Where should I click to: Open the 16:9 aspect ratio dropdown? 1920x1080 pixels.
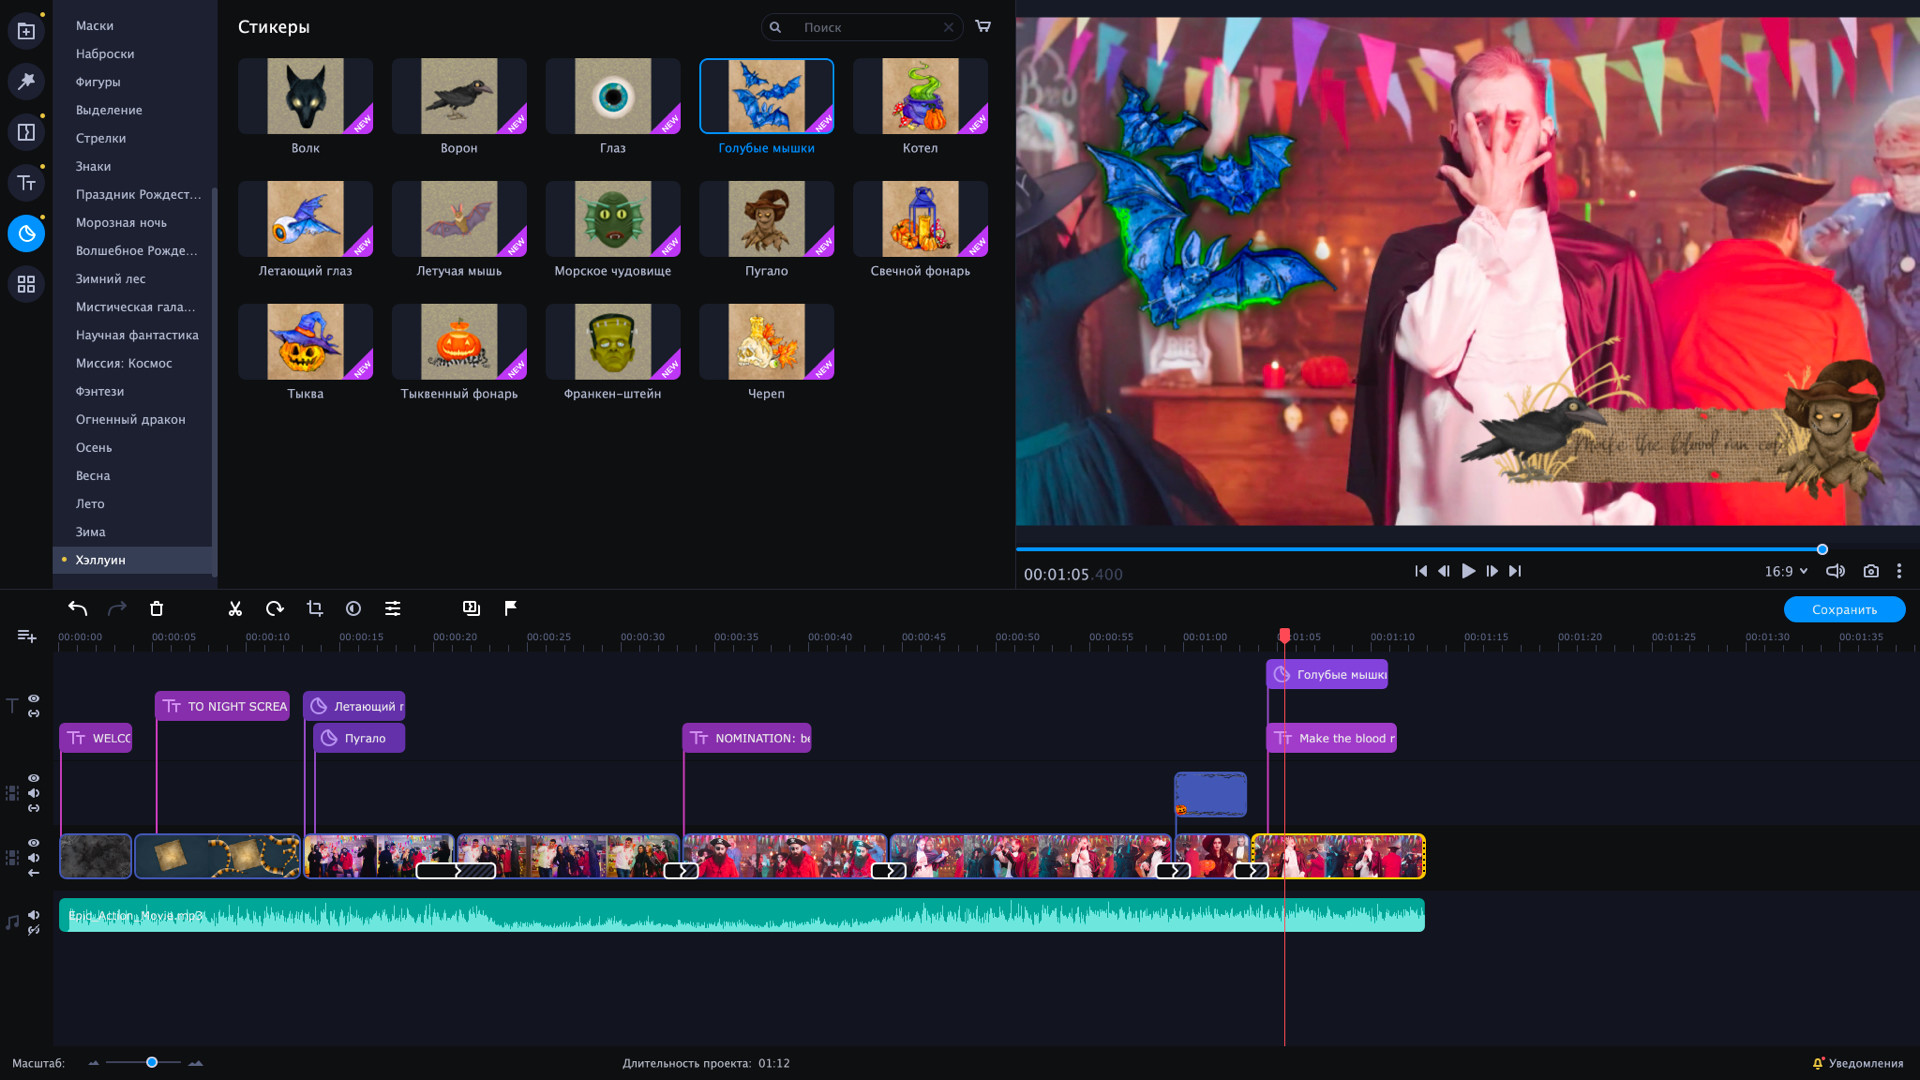(1786, 571)
